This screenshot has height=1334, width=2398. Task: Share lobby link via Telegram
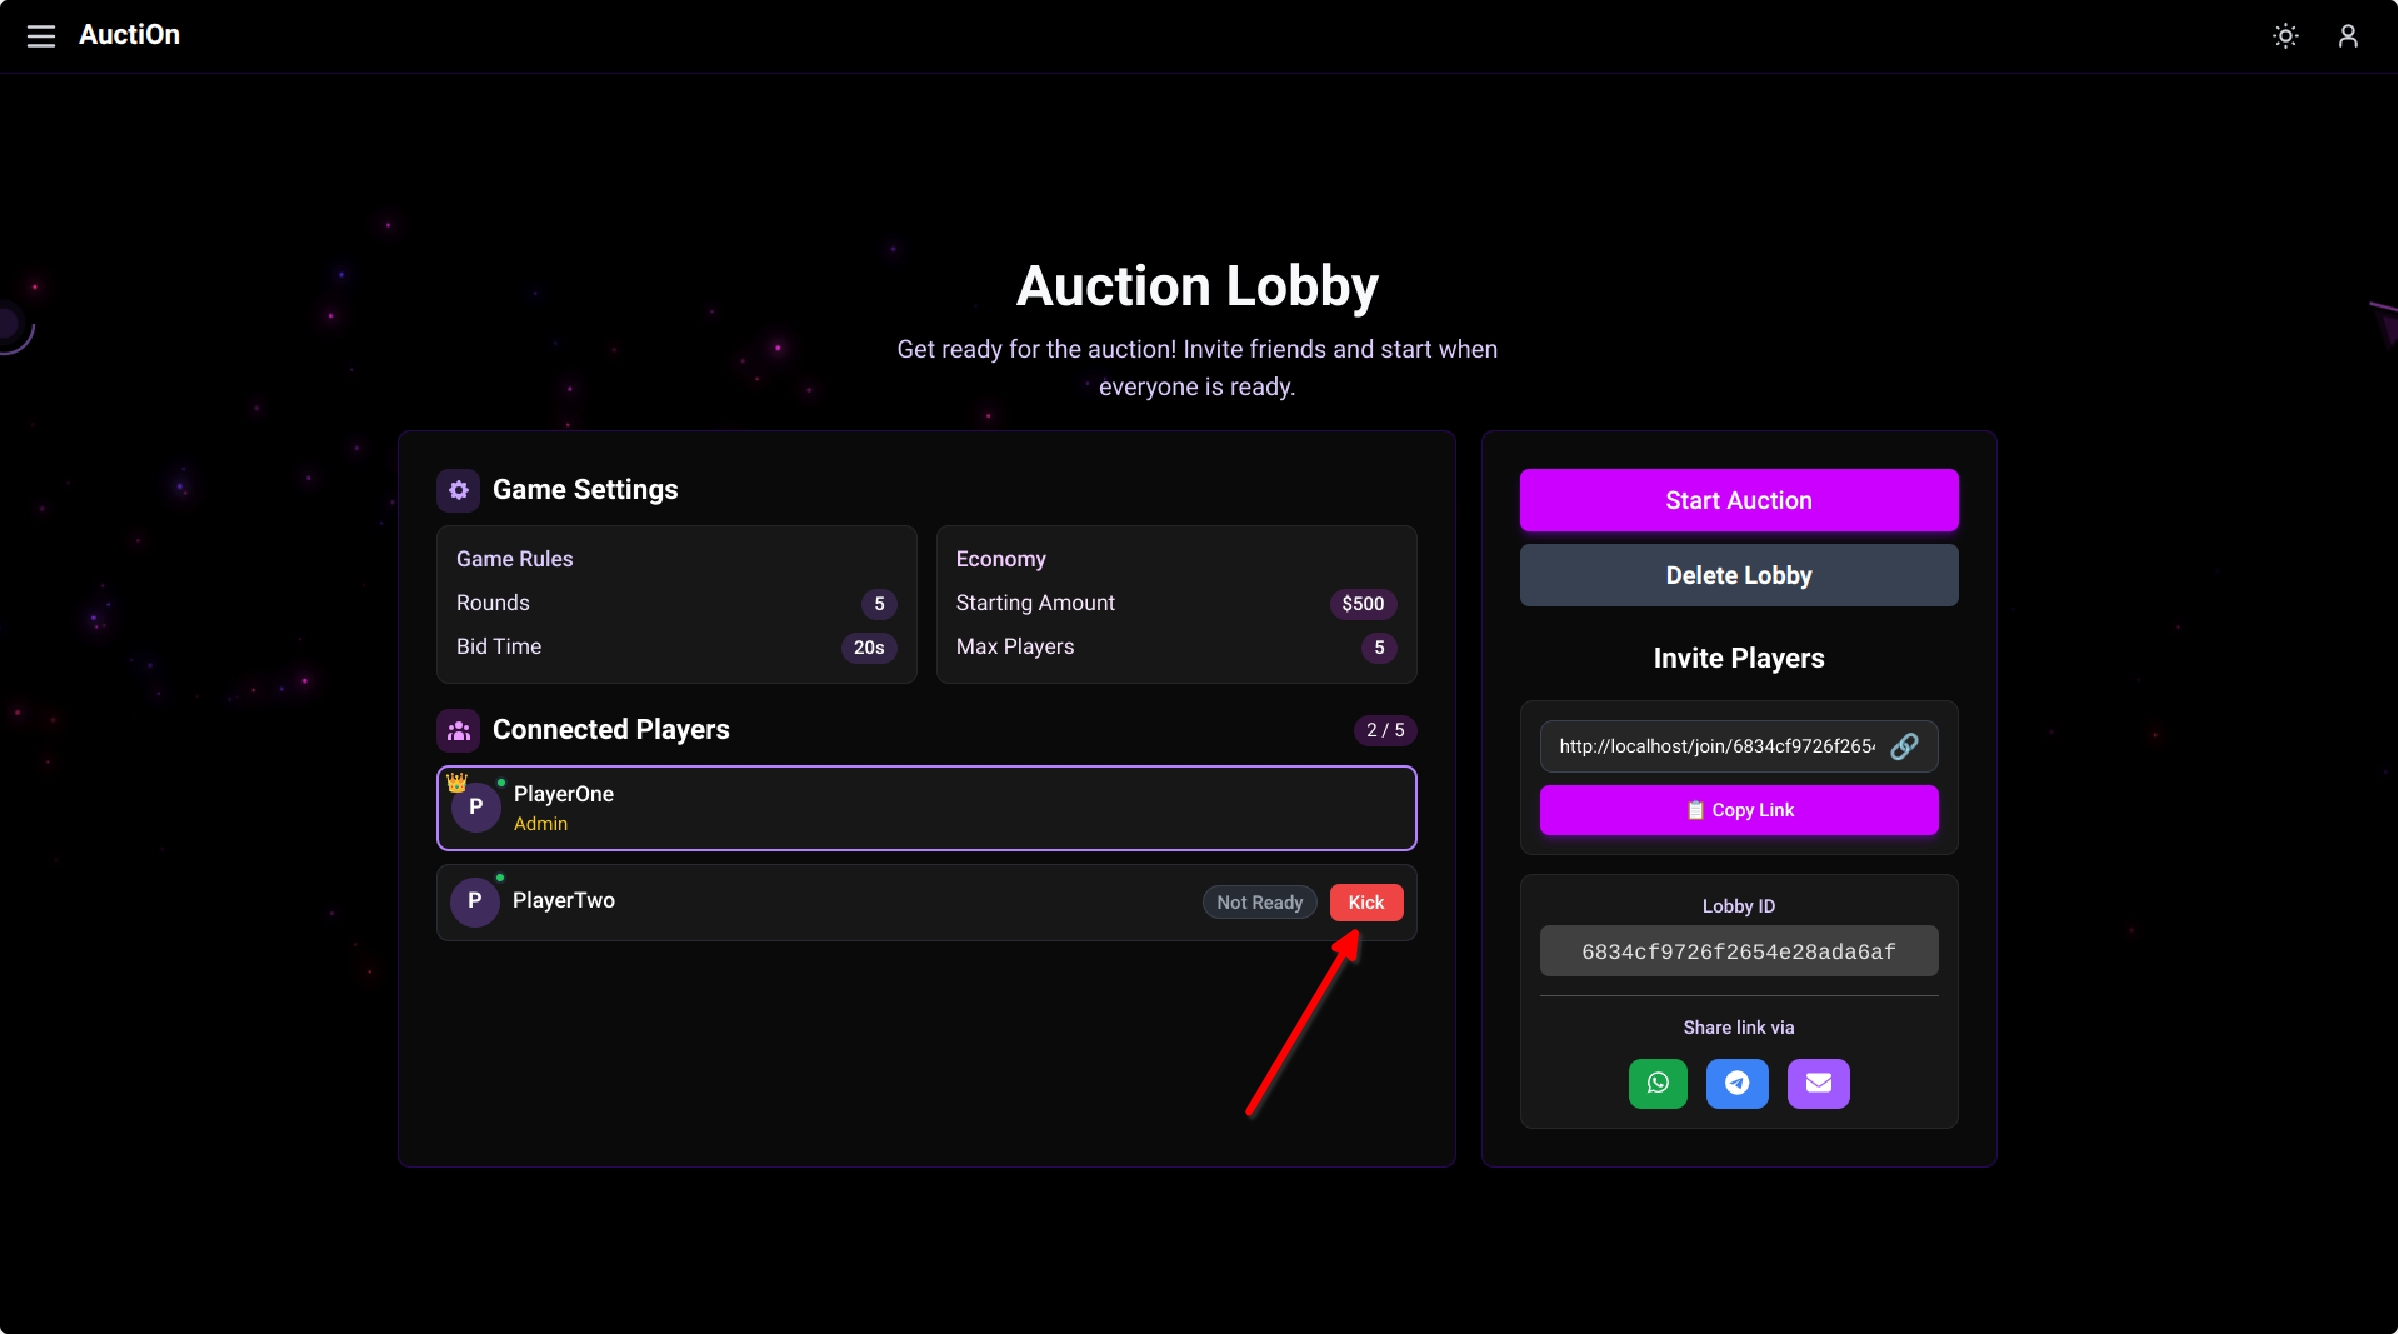click(1737, 1083)
